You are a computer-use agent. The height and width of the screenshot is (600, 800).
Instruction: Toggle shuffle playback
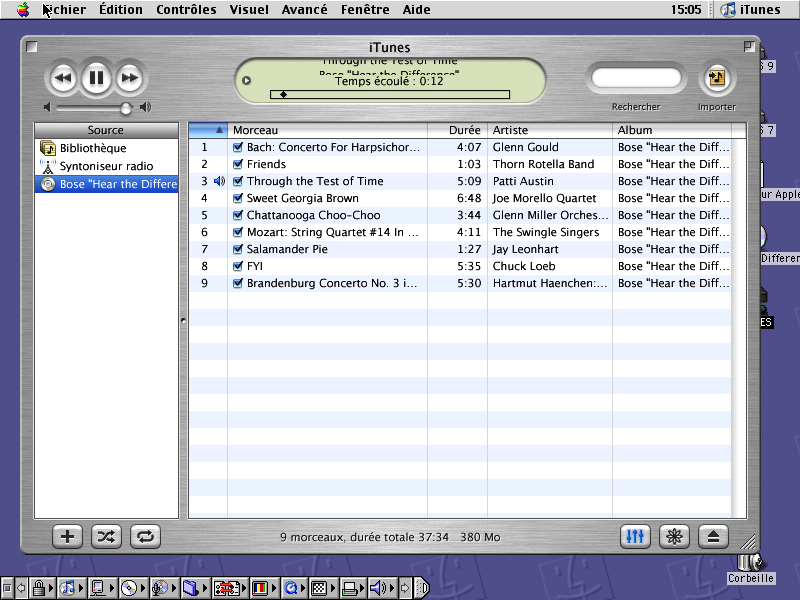coord(106,537)
